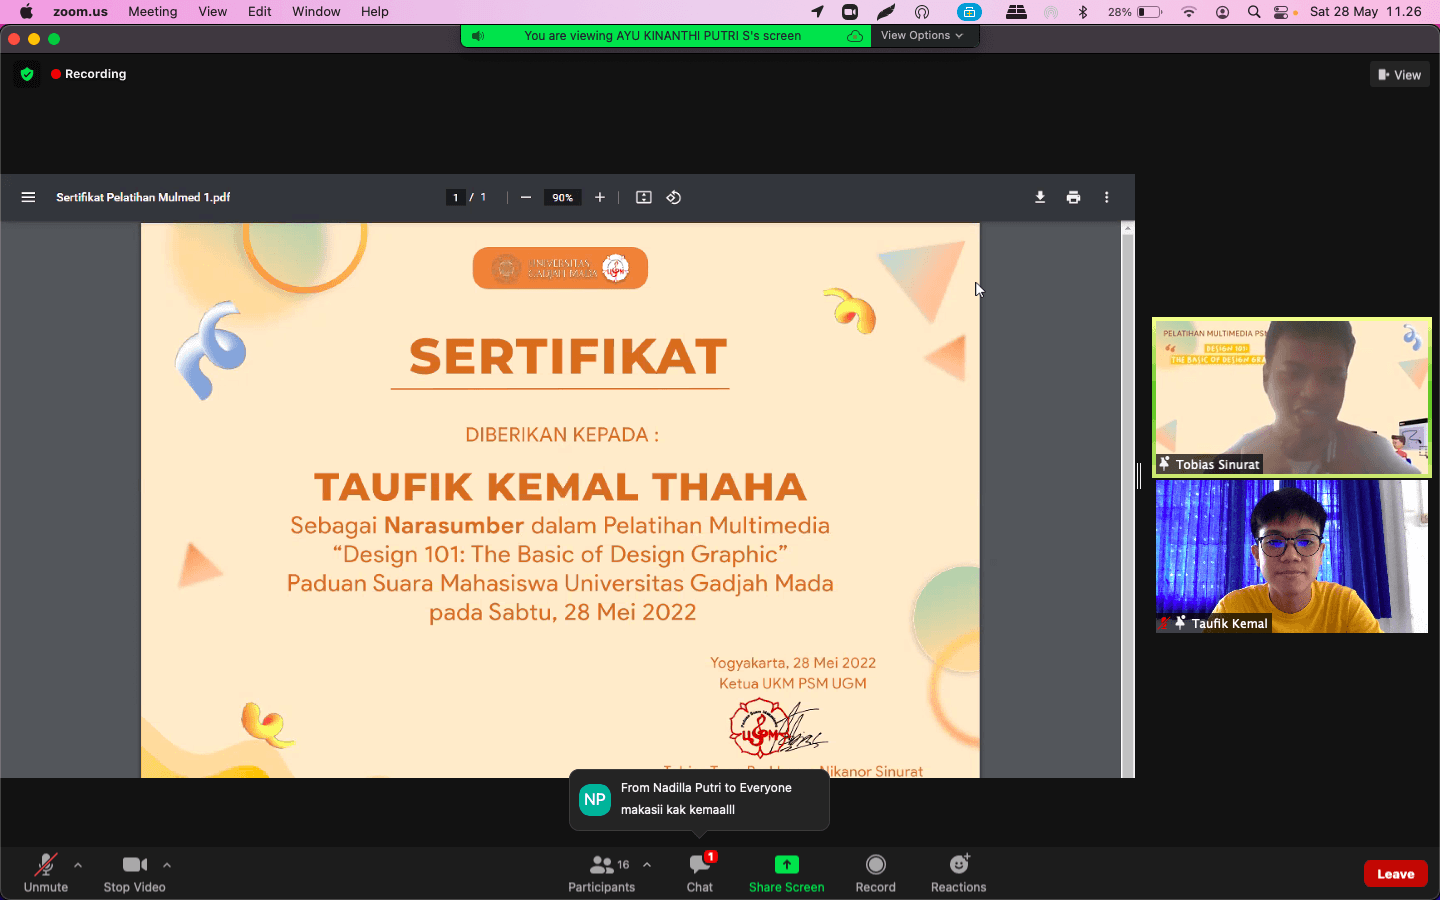Open the Reactions picker
This screenshot has height=900, width=1440.
[959, 873]
